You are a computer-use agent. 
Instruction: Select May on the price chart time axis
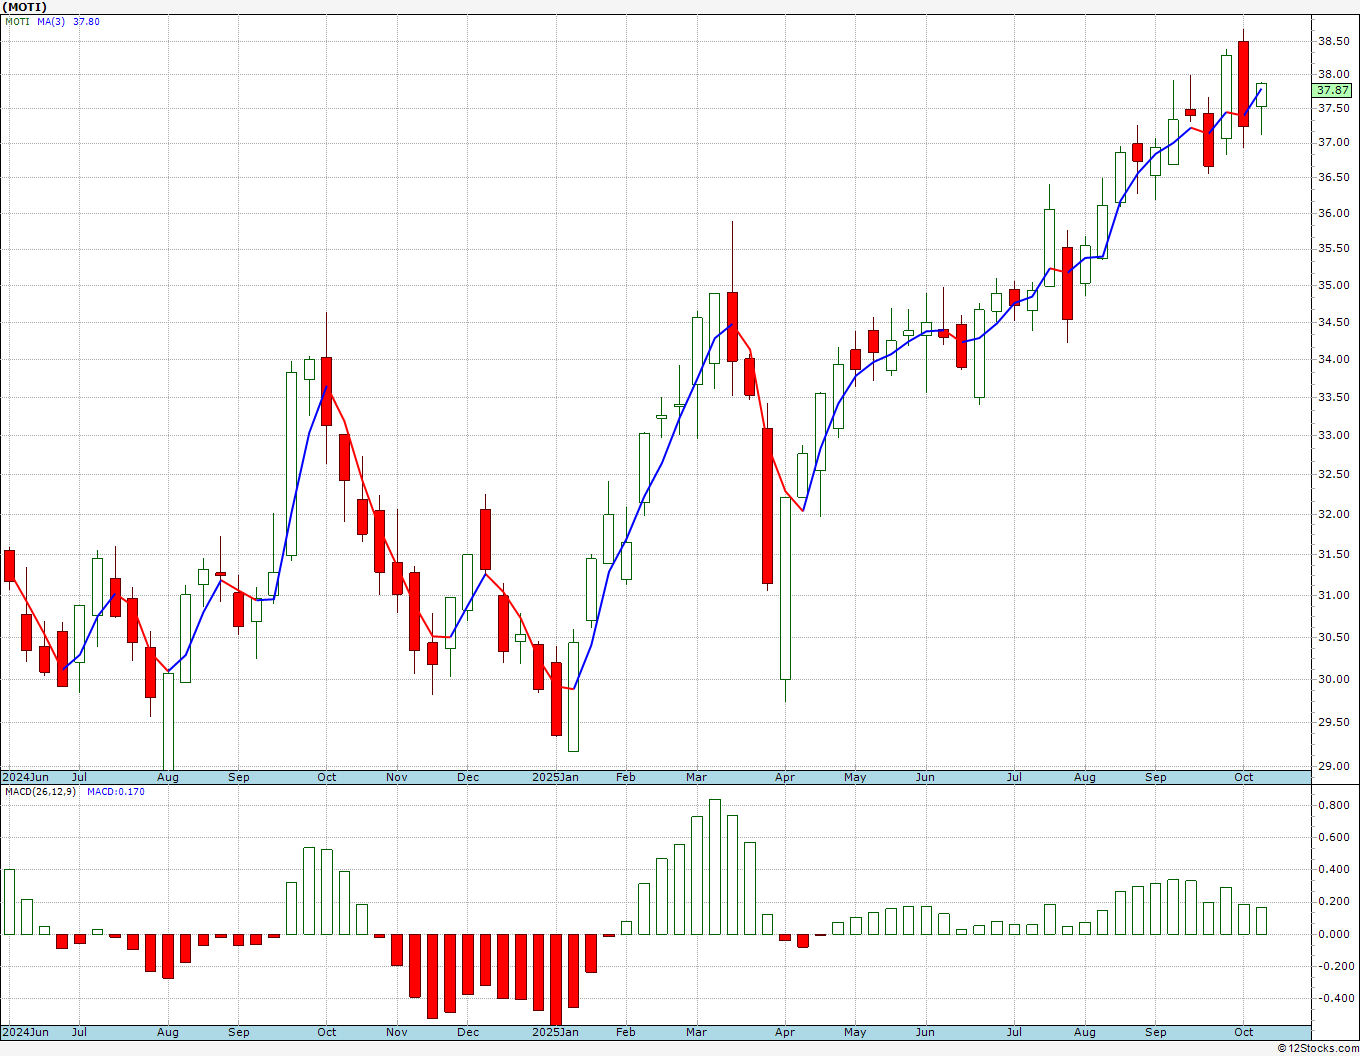855,778
